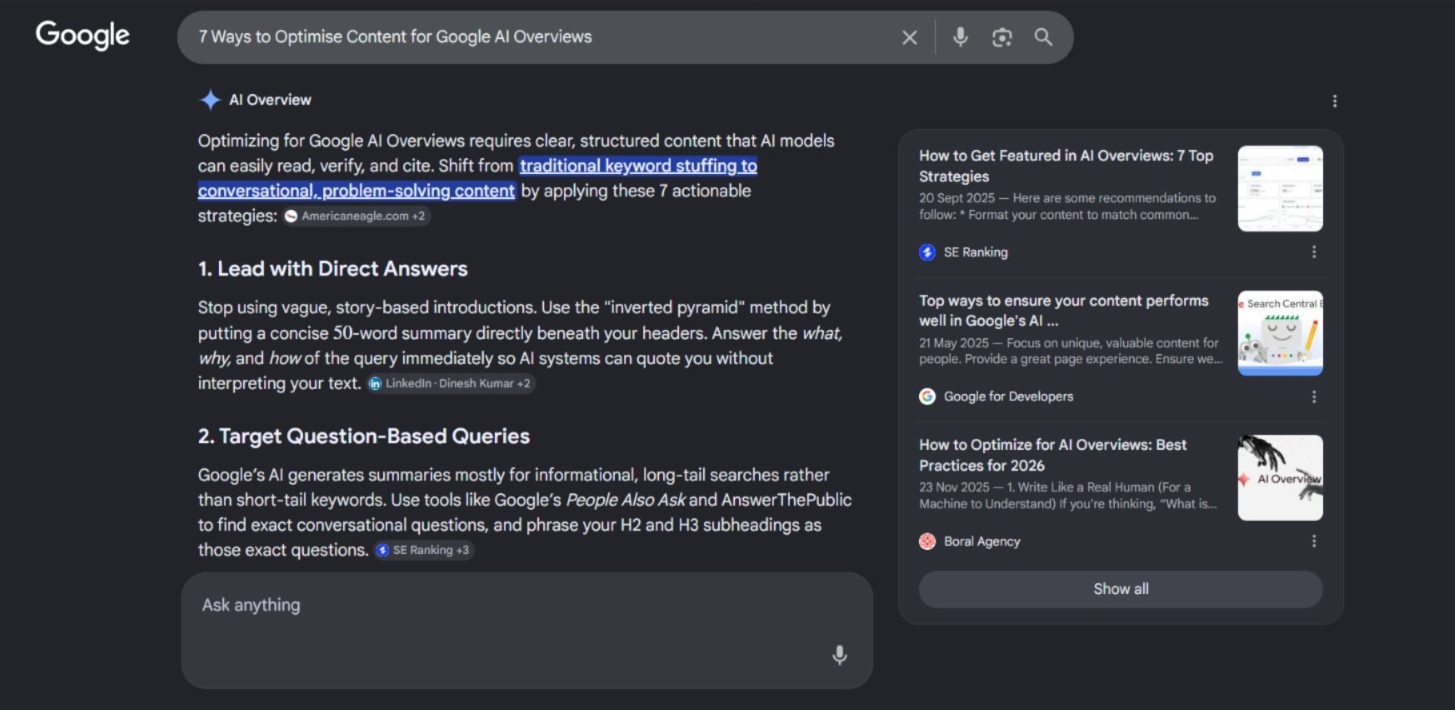The width and height of the screenshot is (1455, 710).
Task: Start voice search with microphone icon
Action: (x=960, y=37)
